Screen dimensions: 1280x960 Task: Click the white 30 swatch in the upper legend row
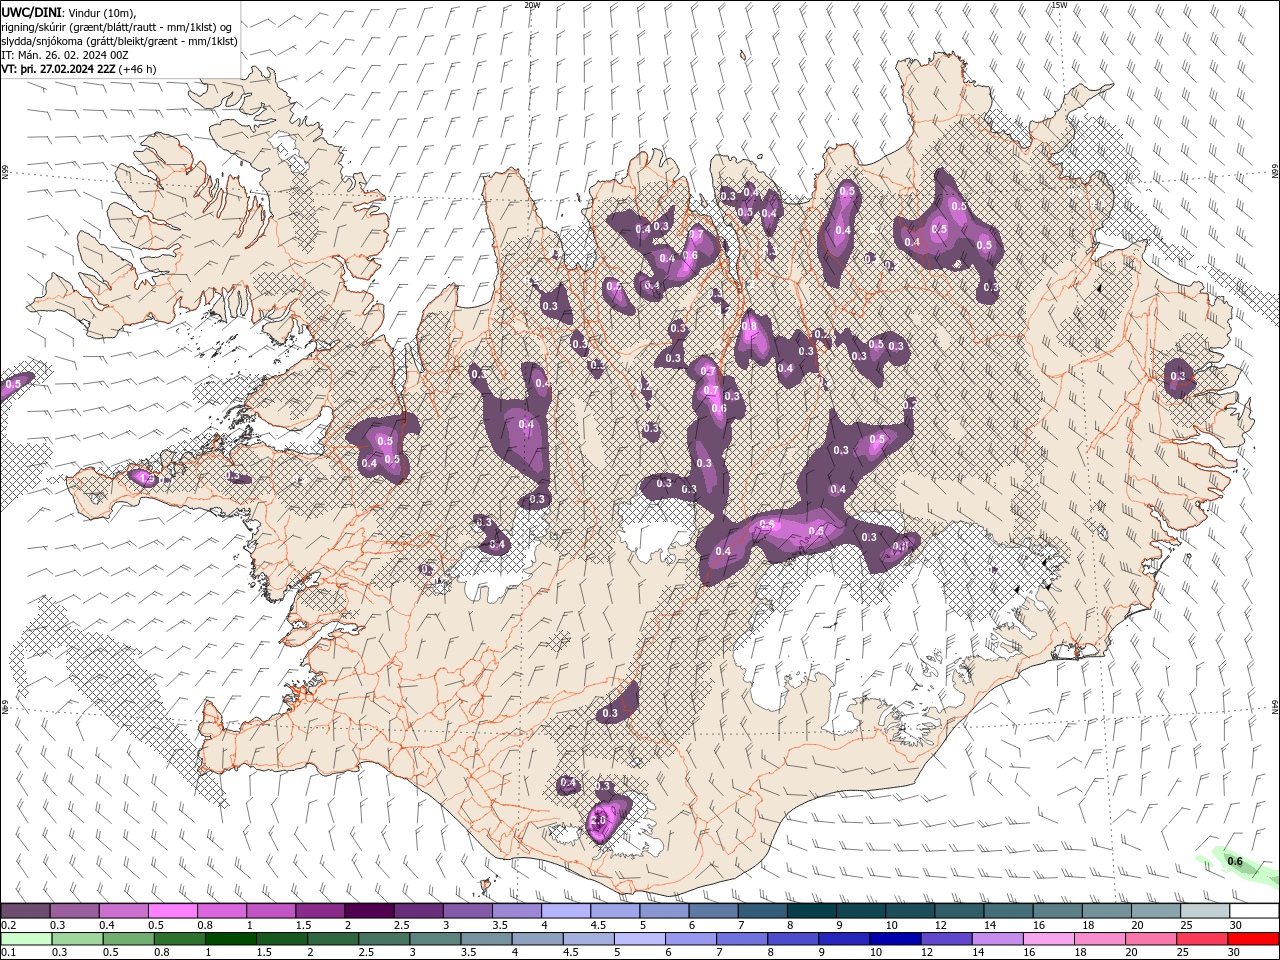tap(1254, 911)
